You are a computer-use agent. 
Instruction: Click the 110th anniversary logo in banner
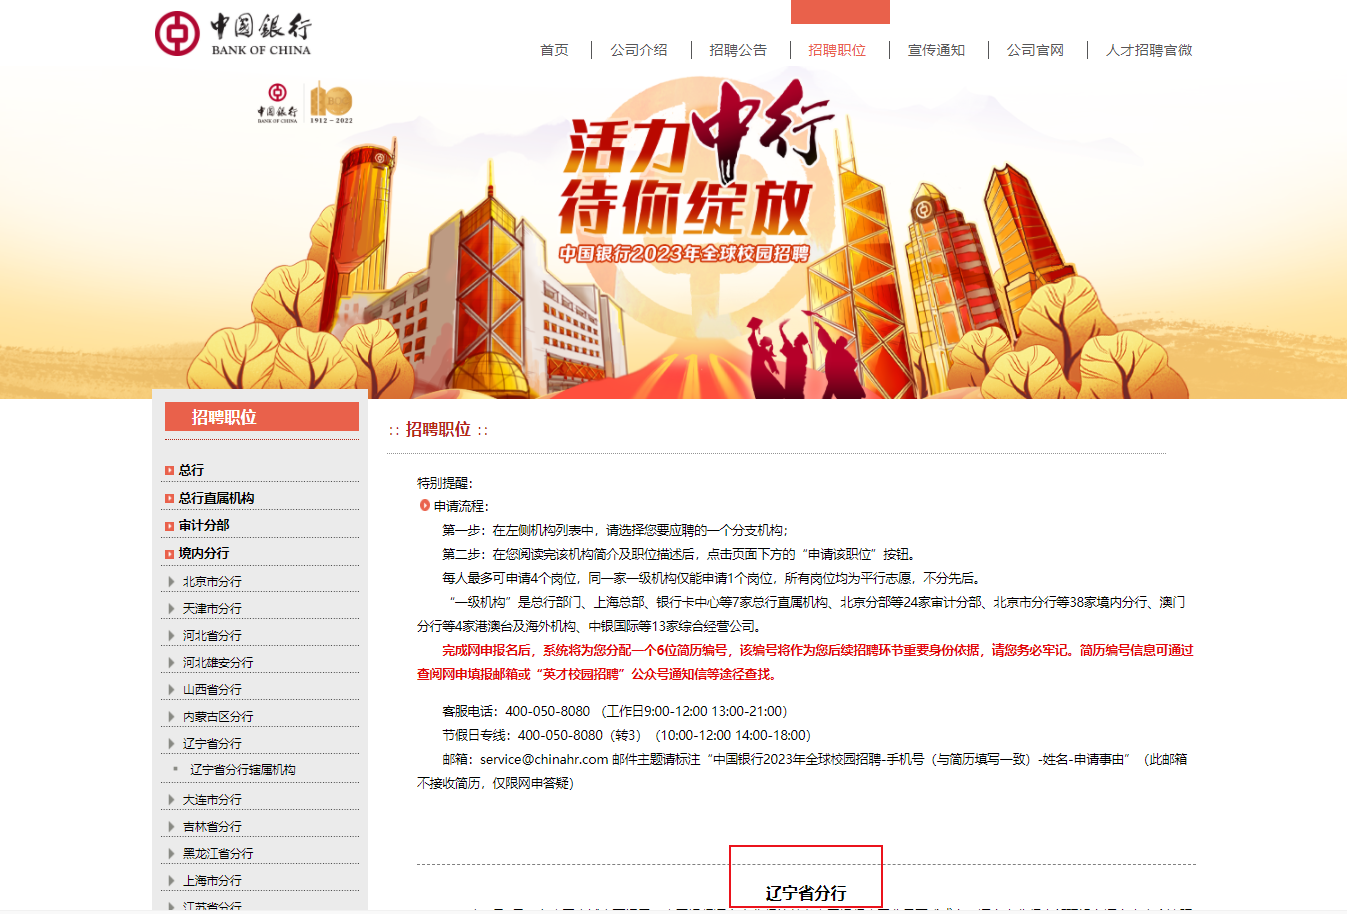[331, 103]
